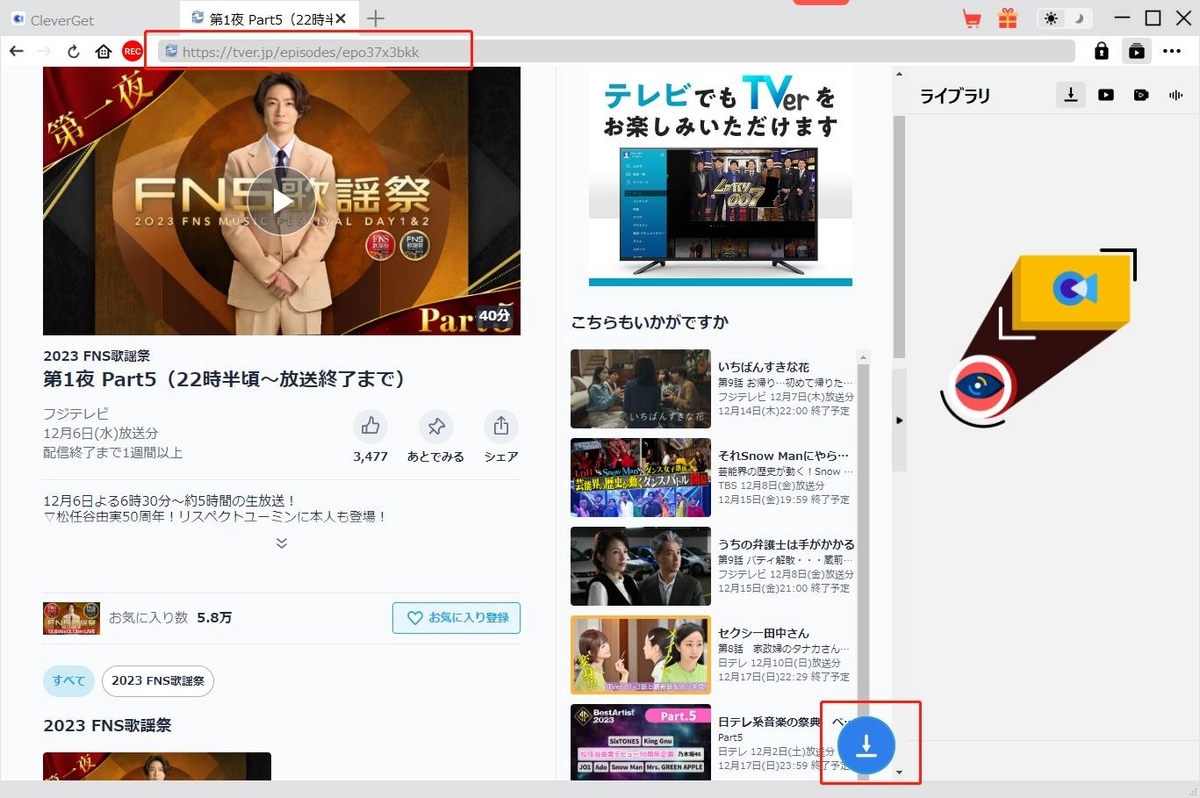Click the お気に入り登録 button
Screen dimensions: 1200x798
coord(456,618)
